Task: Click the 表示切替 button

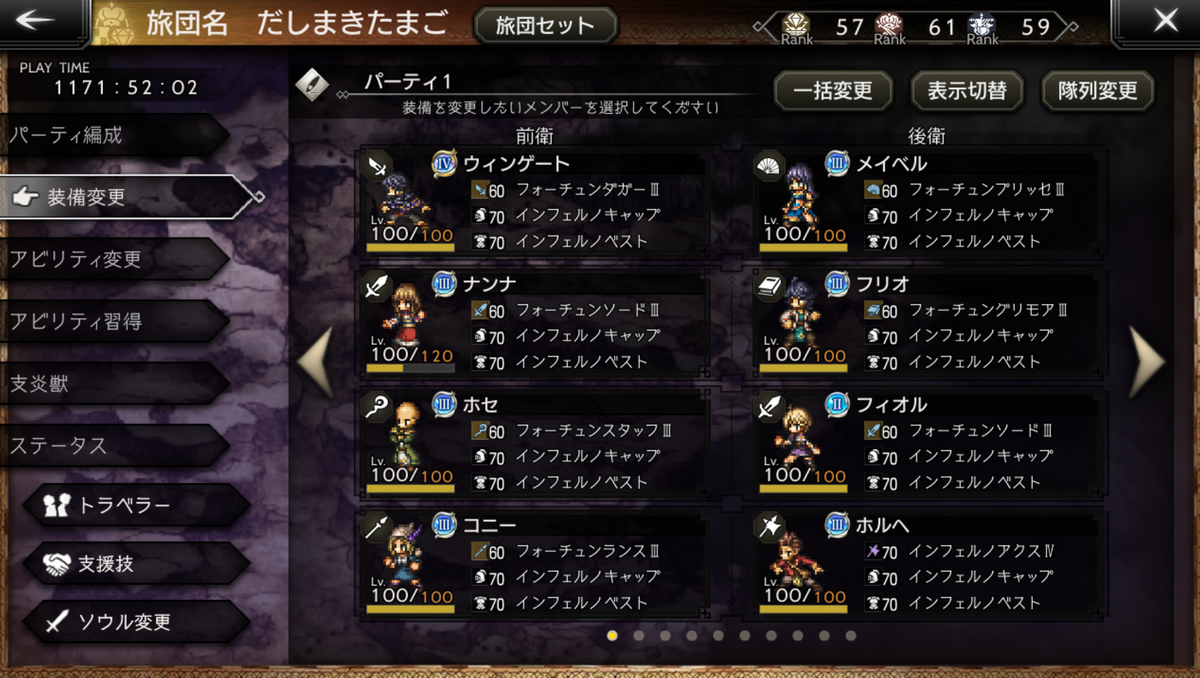Action: tap(967, 91)
